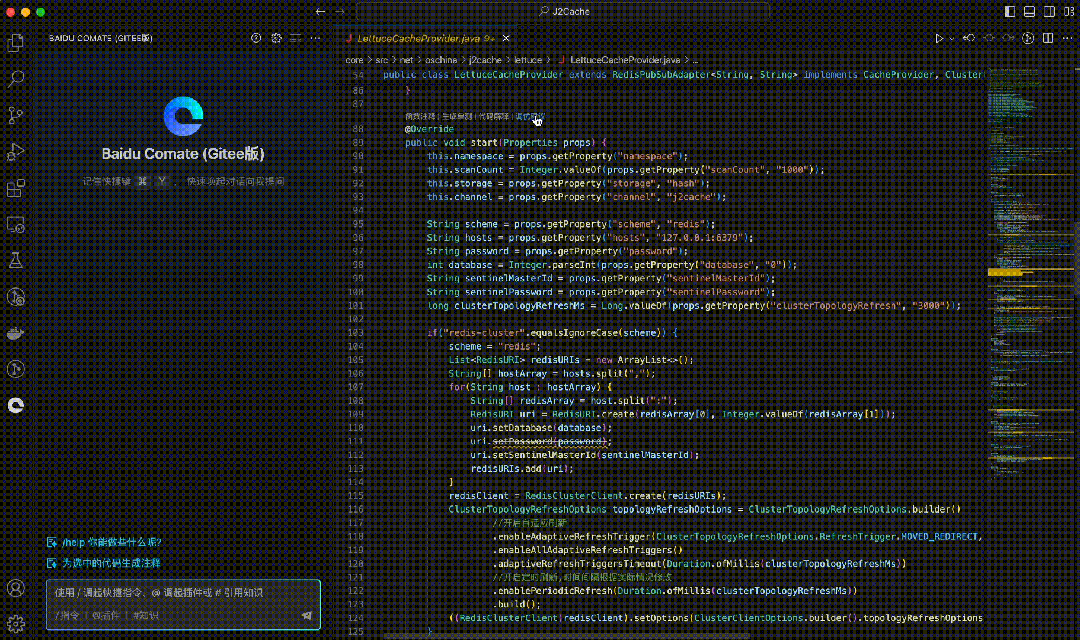Viewport: 1080px width, 640px height.
Task: Customize layout icon in title bar
Action: [1069, 12]
